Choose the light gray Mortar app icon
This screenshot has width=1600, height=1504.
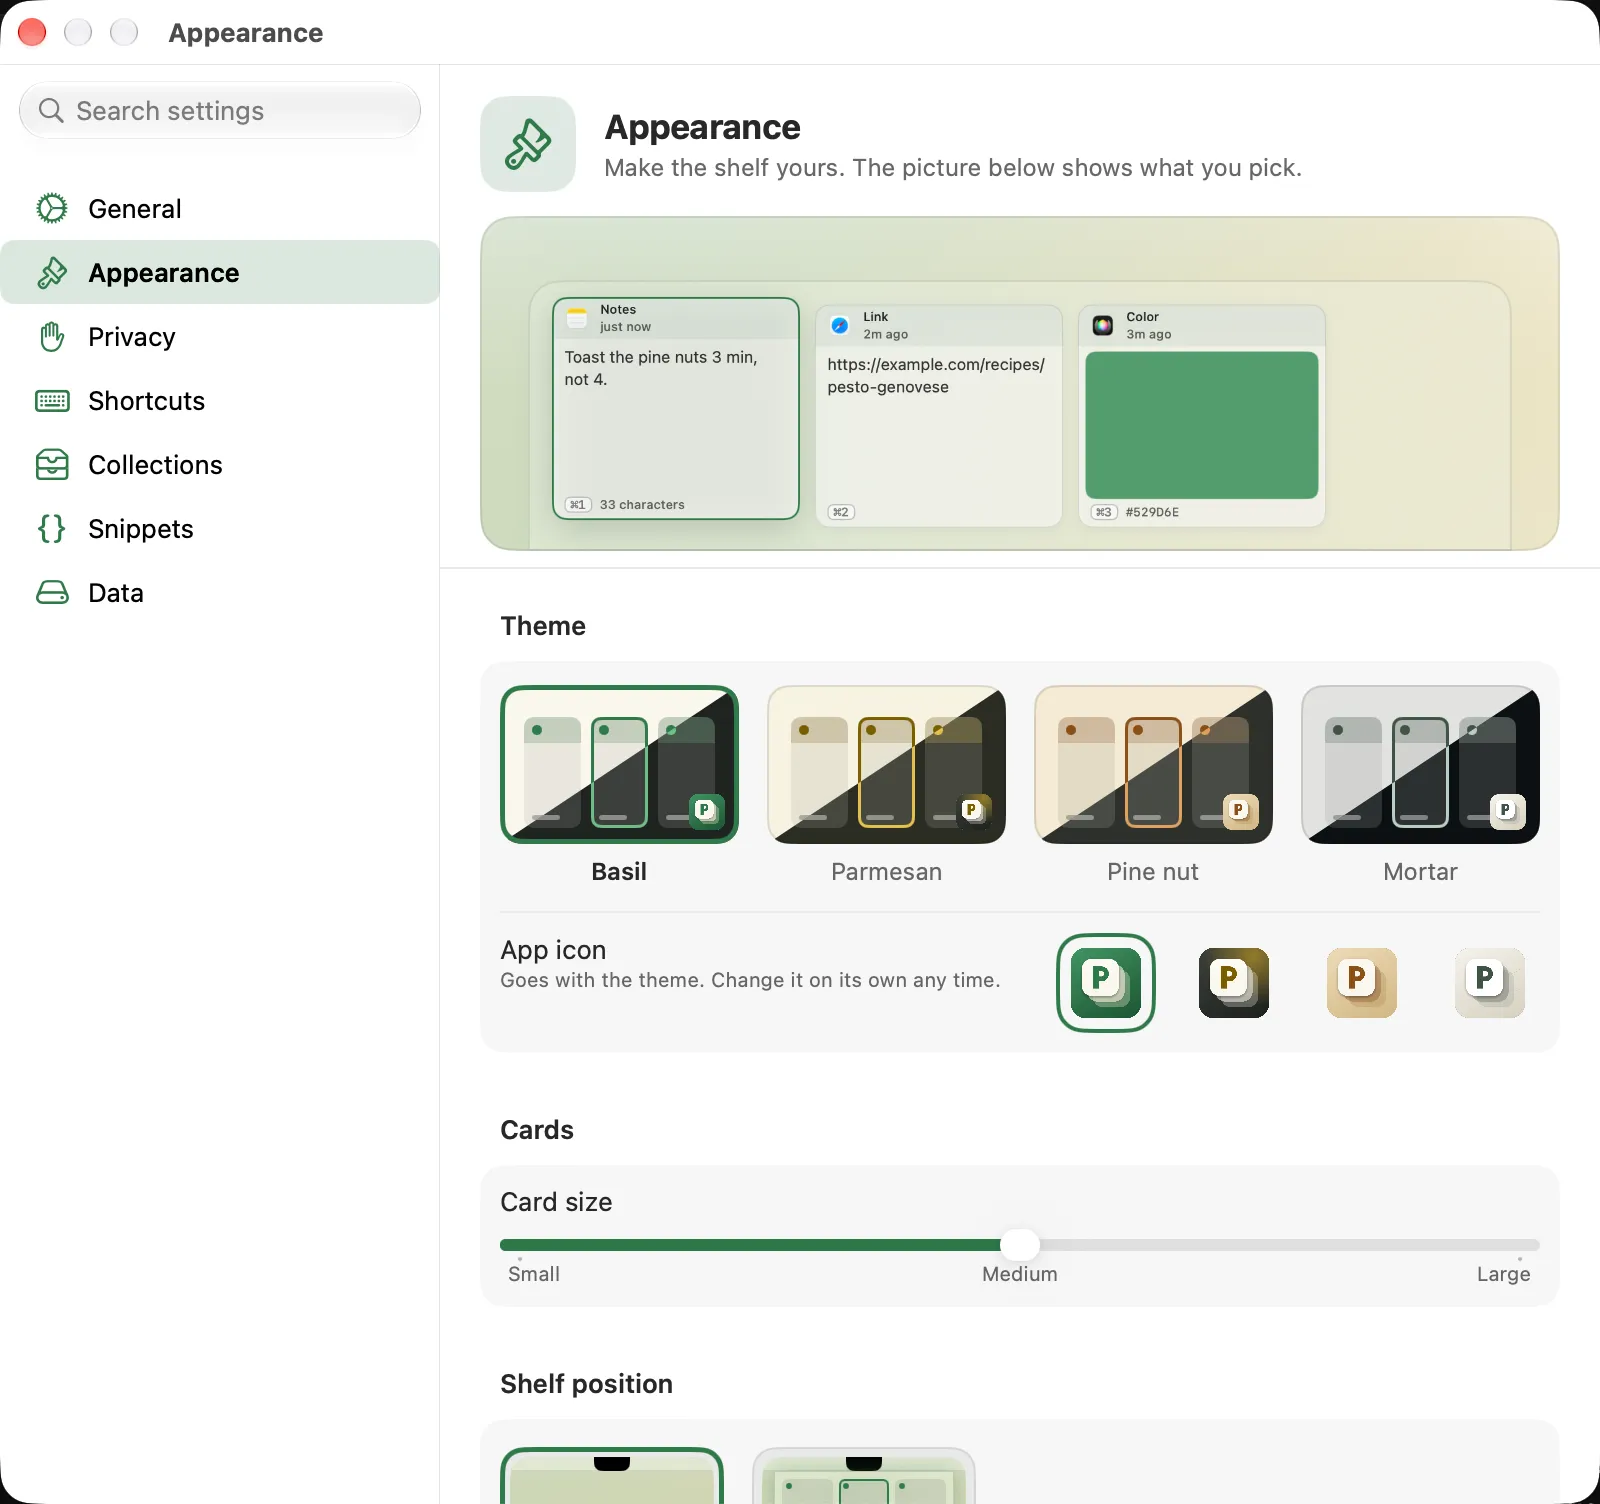[x=1490, y=983]
